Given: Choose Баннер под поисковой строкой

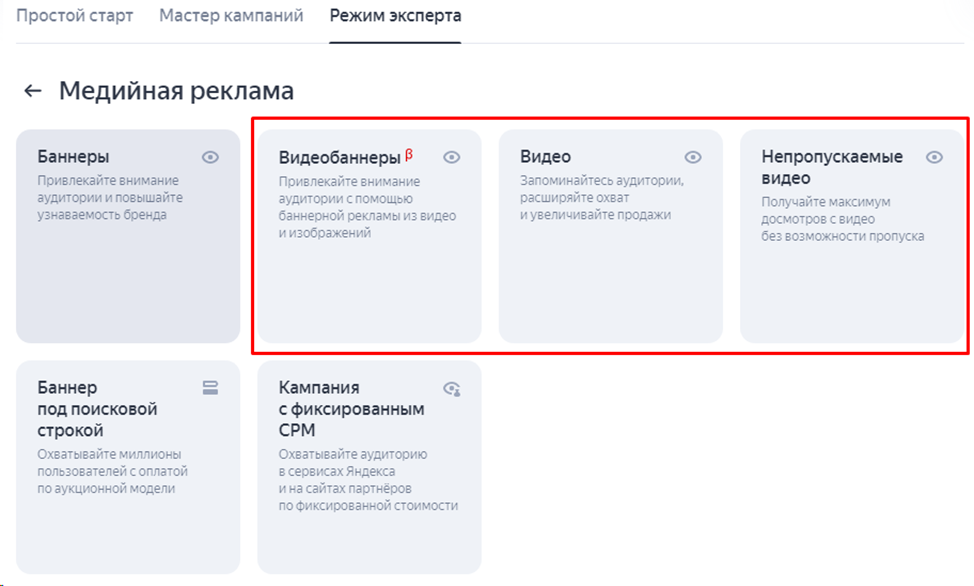Looking at the screenshot, I should pyautogui.click(x=127, y=468).
